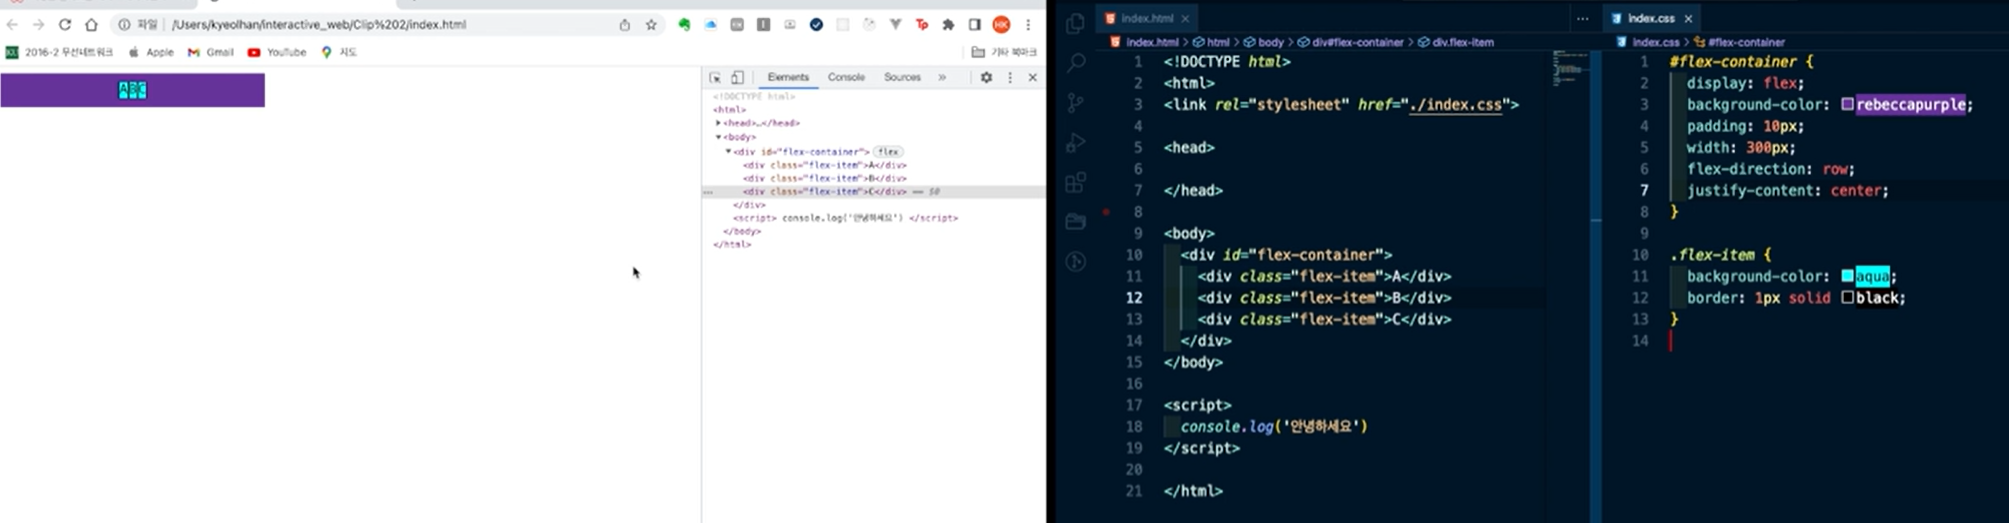Click 'flex-direction: row;' css line
This screenshot has width=2009, height=523.
click(x=1771, y=169)
